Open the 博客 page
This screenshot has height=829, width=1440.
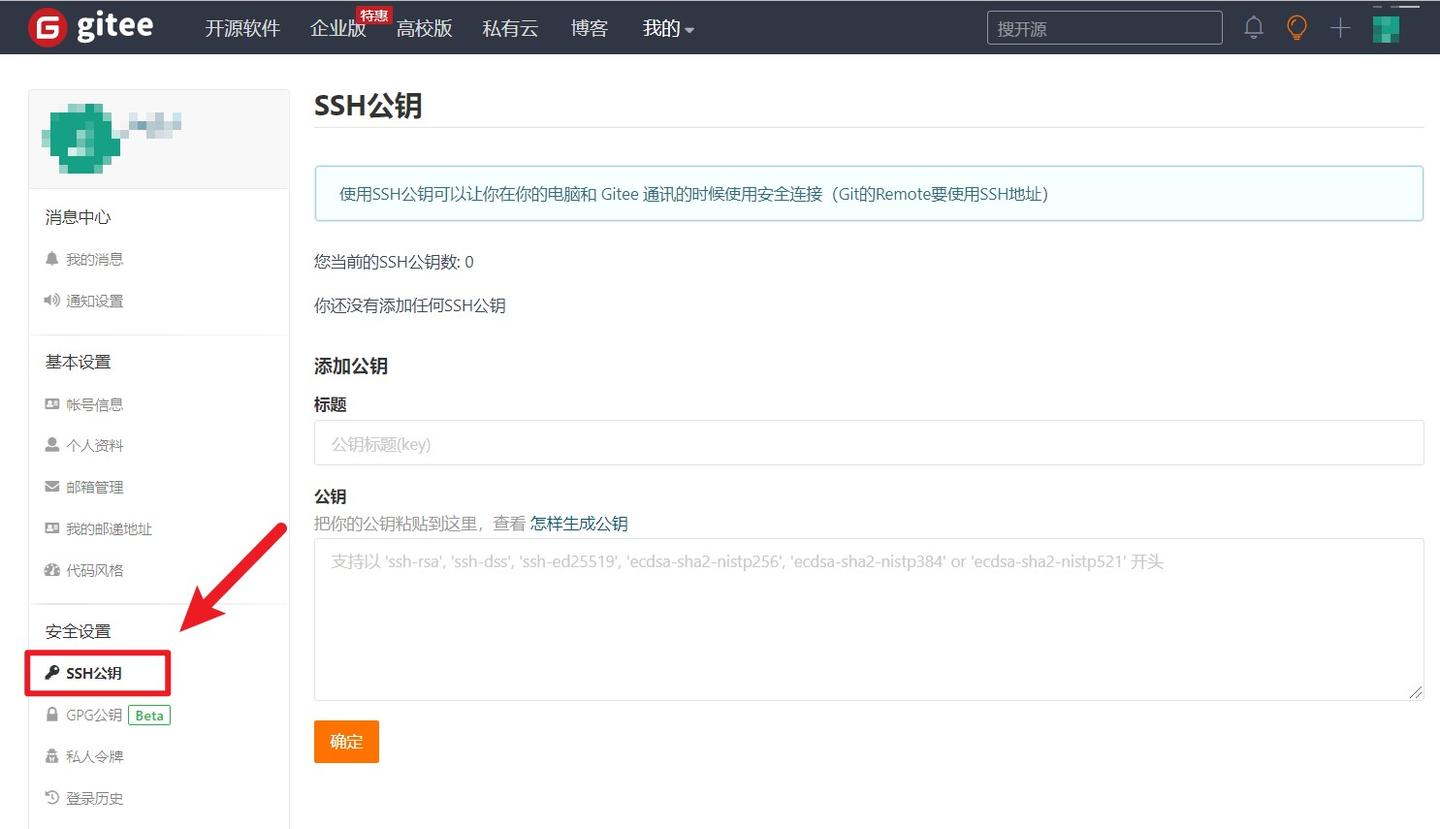[589, 30]
